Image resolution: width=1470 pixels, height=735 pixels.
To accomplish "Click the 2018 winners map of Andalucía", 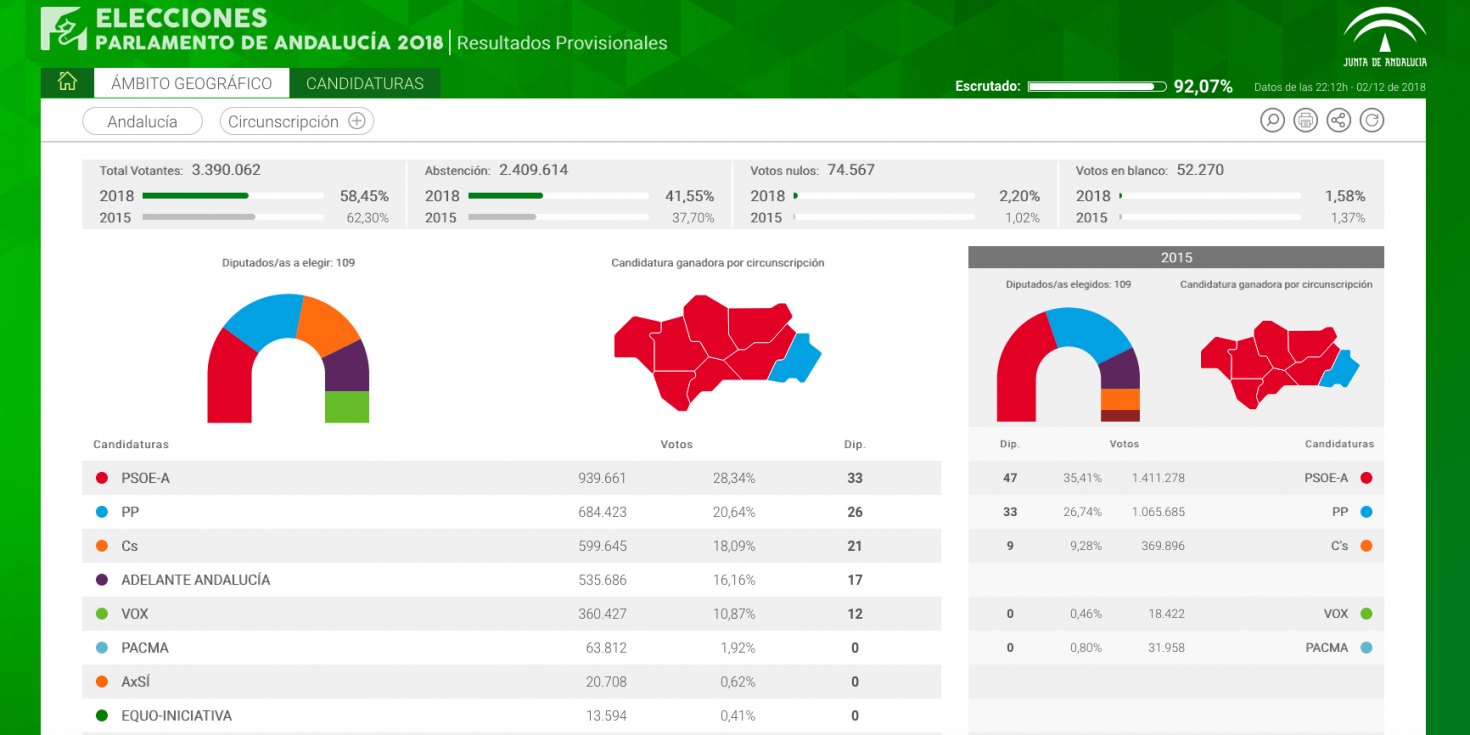I will coord(715,350).
